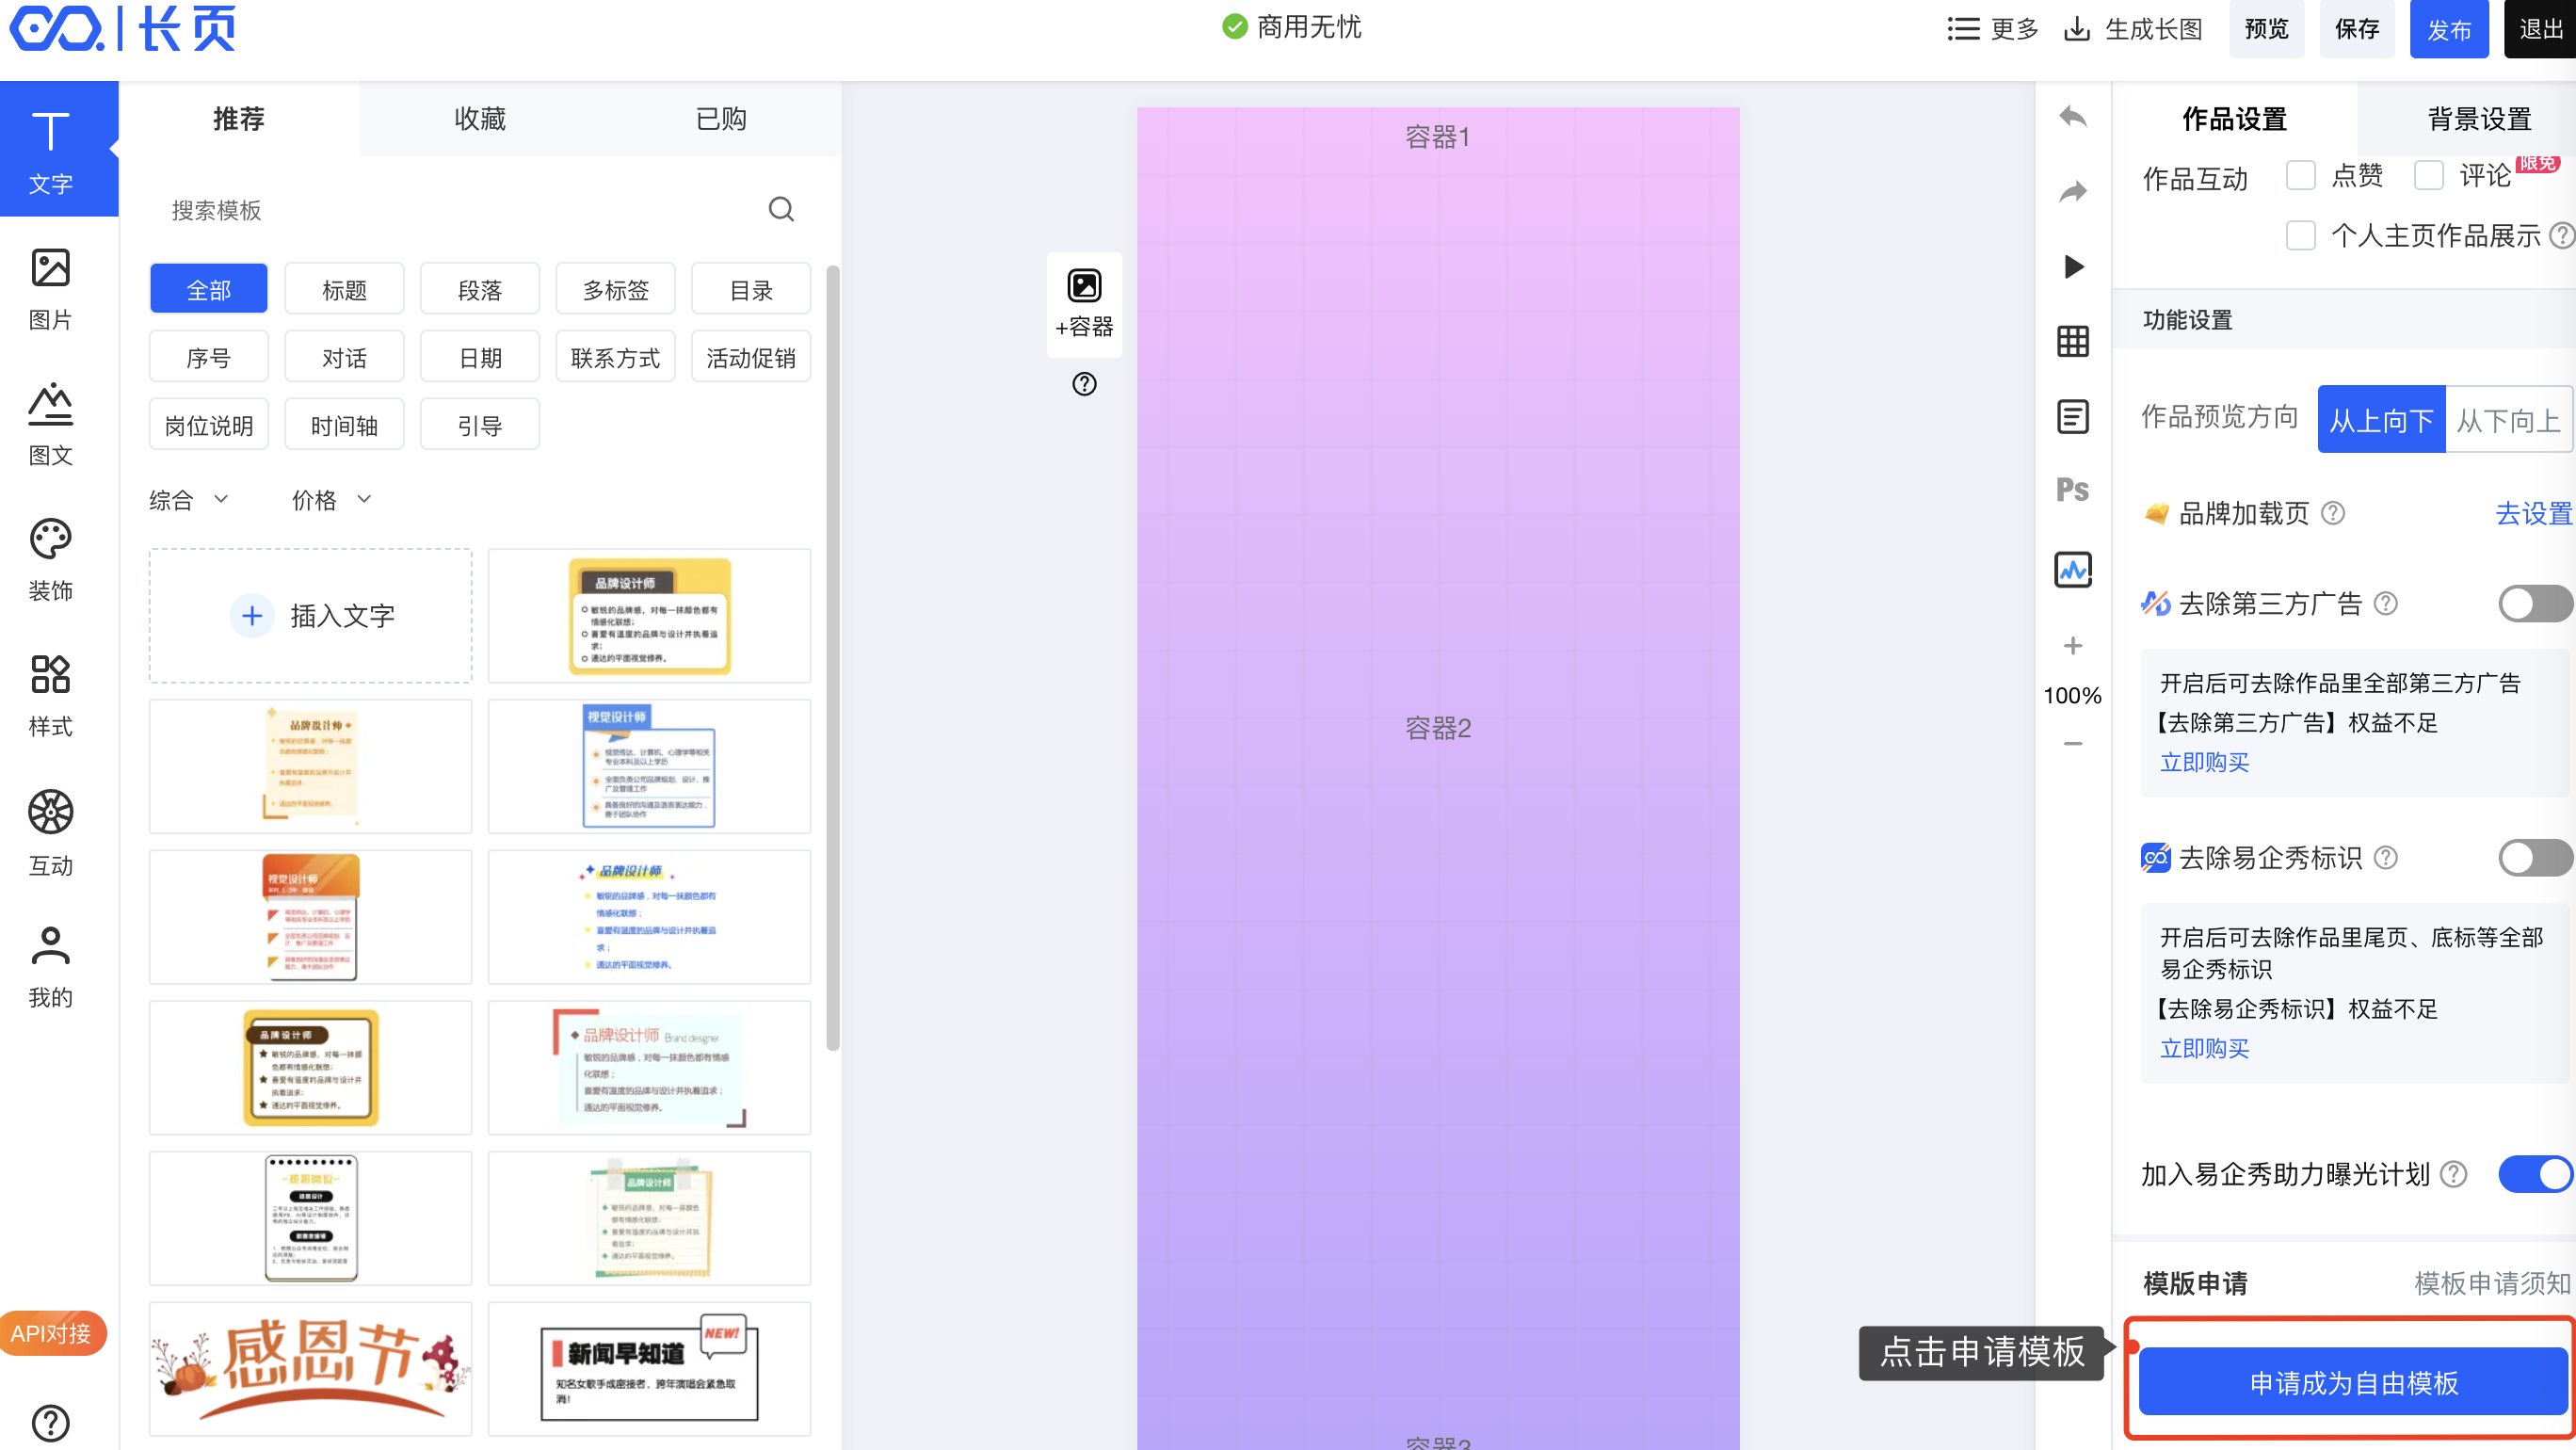Click the 插入文字 insert text card
2576x1450 pixels.
point(311,616)
